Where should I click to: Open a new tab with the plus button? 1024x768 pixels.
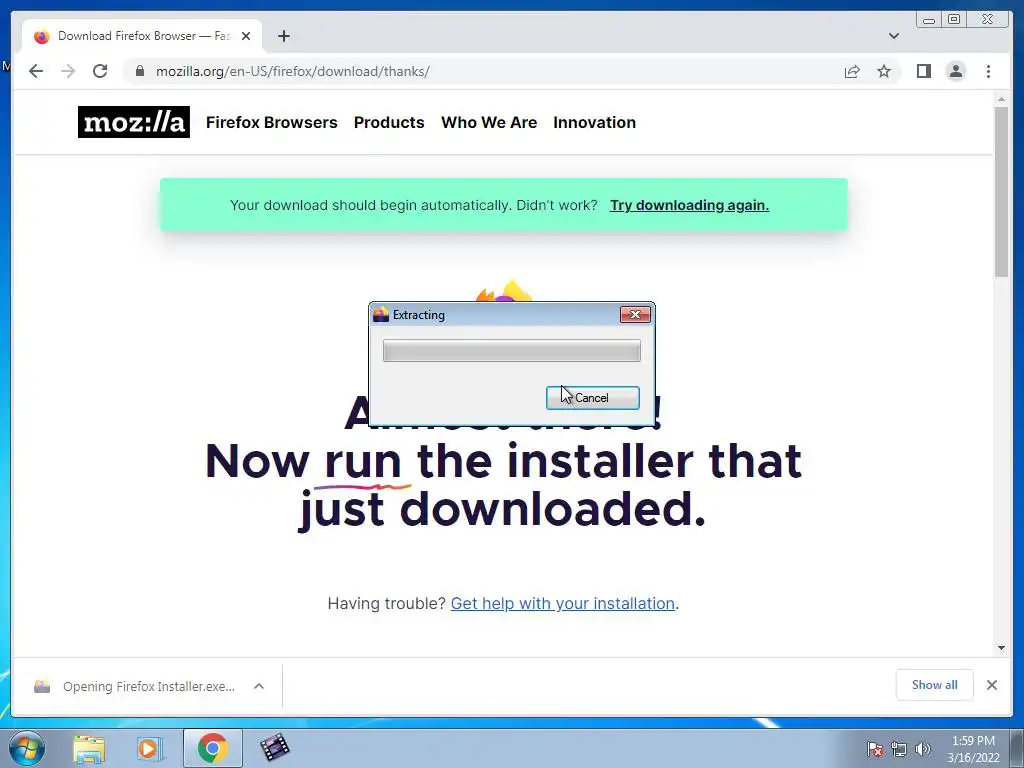[x=283, y=36]
